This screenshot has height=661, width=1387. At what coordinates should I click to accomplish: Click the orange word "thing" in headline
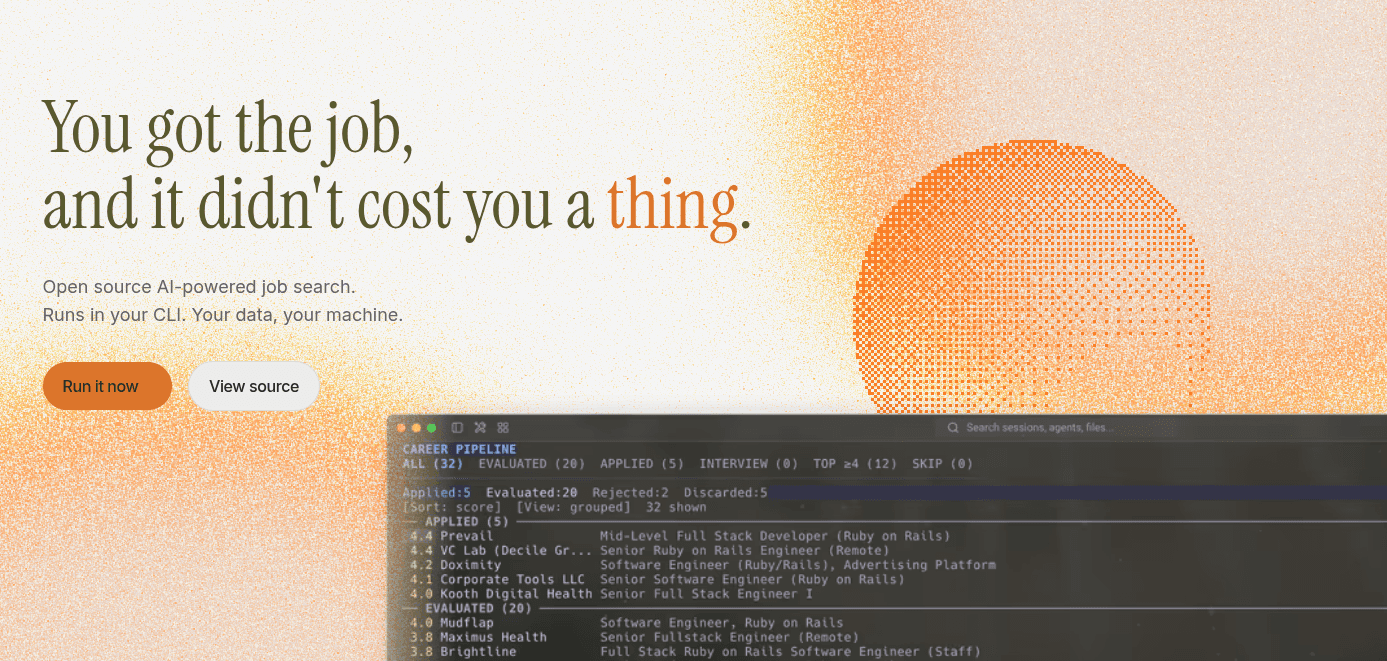pos(672,205)
